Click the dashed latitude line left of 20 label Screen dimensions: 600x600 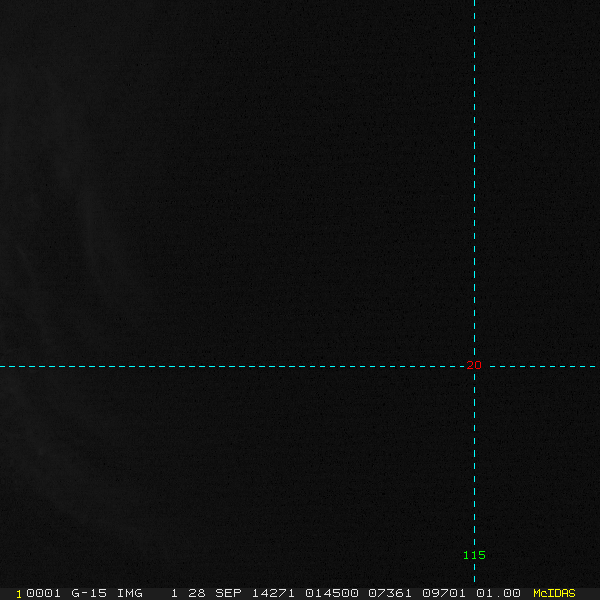tap(232, 367)
